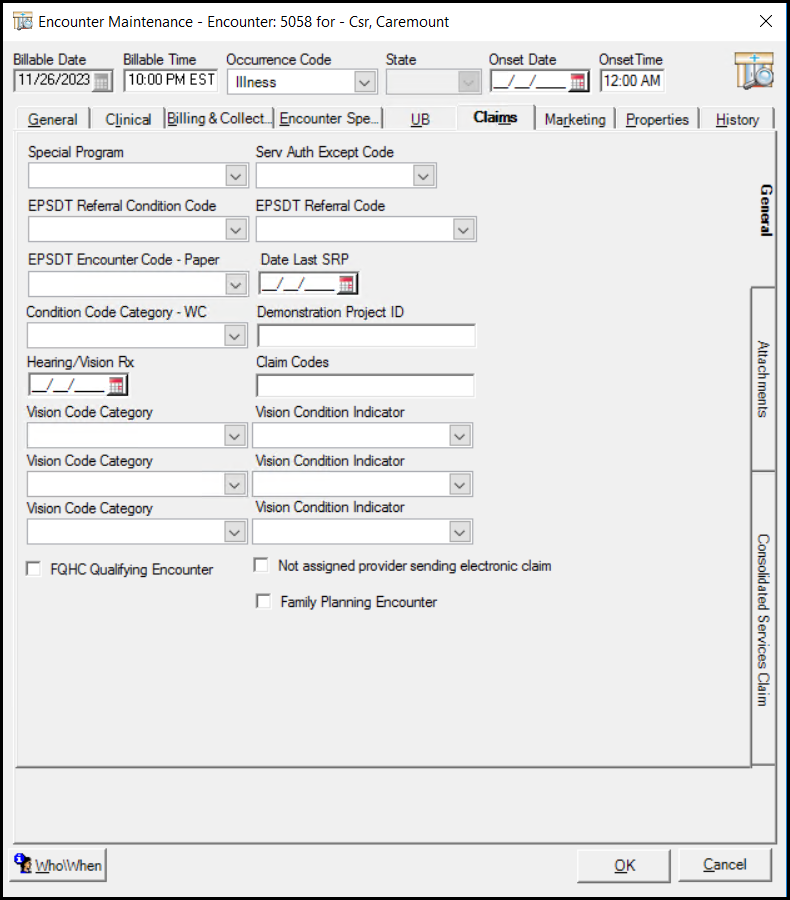Screen dimensions: 790x900
Task: Click the Who\When button
Action: point(59,865)
